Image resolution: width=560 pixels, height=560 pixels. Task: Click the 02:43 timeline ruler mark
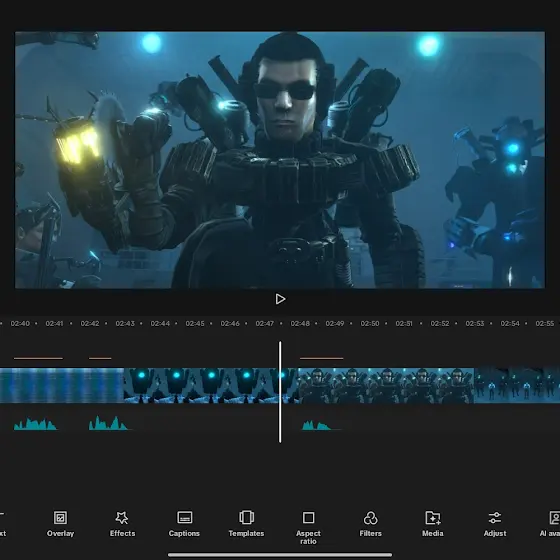point(125,324)
